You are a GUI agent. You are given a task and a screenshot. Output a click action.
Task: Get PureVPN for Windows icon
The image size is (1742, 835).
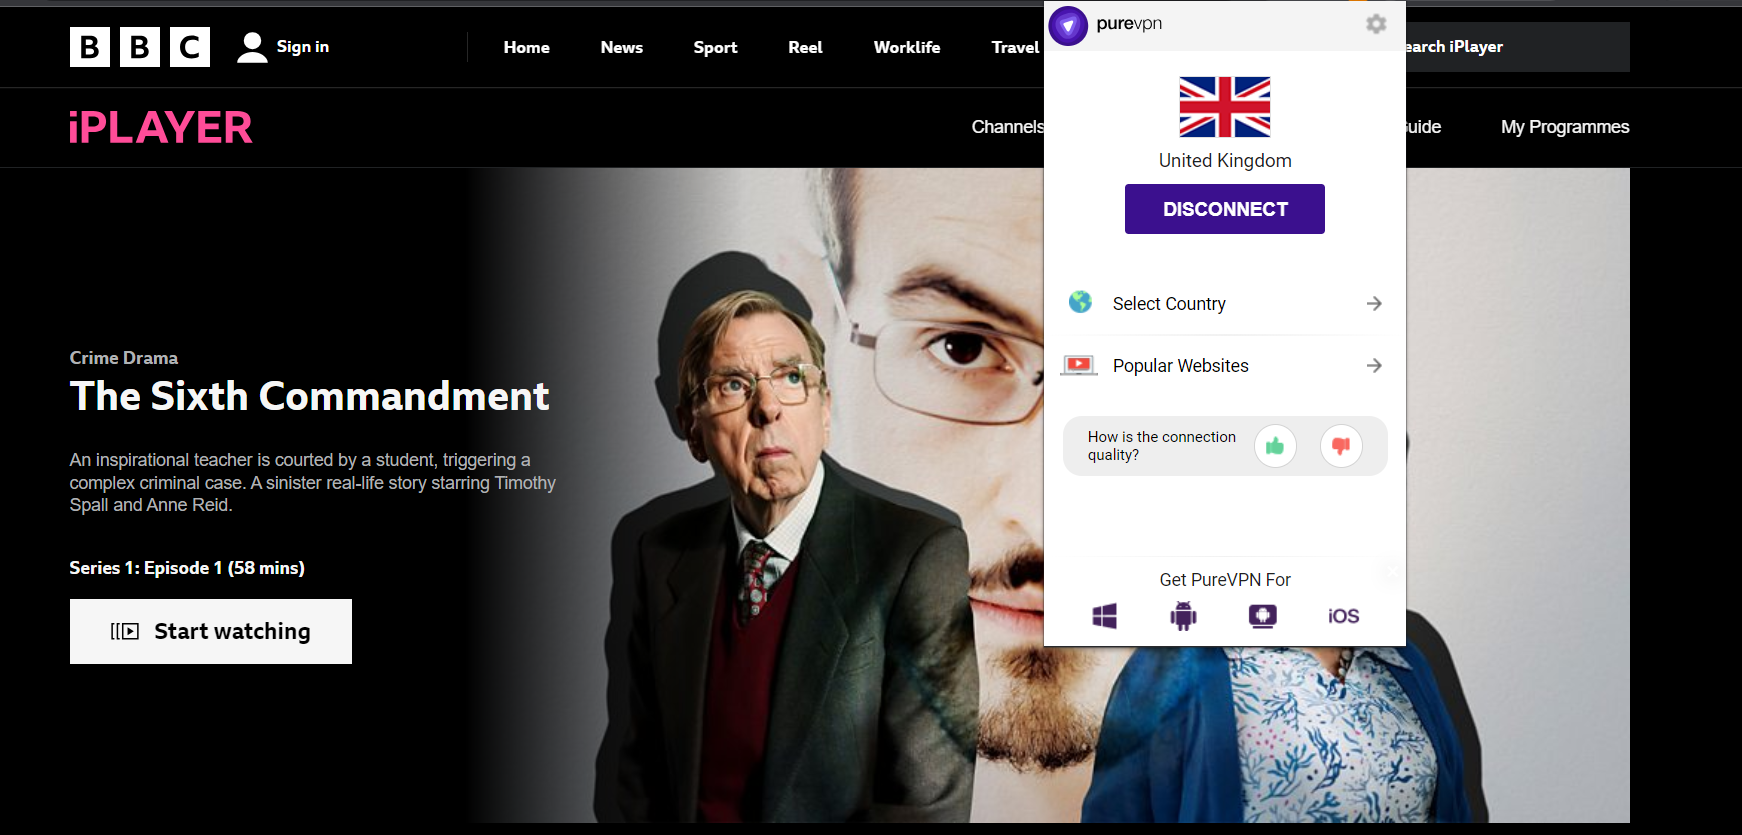[1104, 616]
